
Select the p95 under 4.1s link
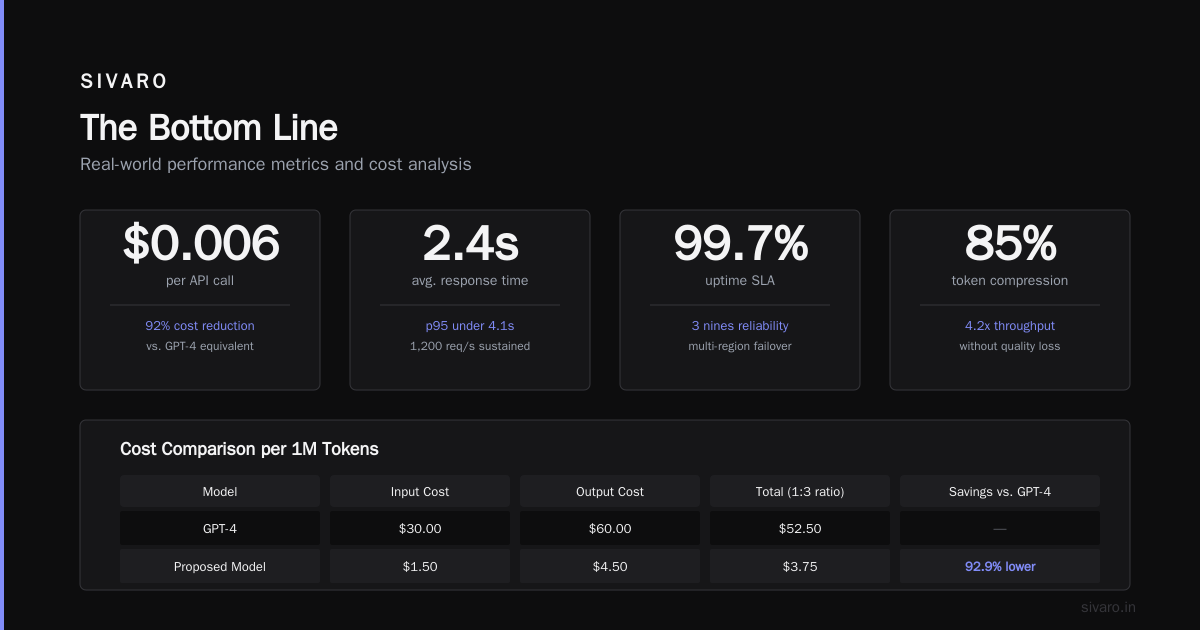point(470,326)
